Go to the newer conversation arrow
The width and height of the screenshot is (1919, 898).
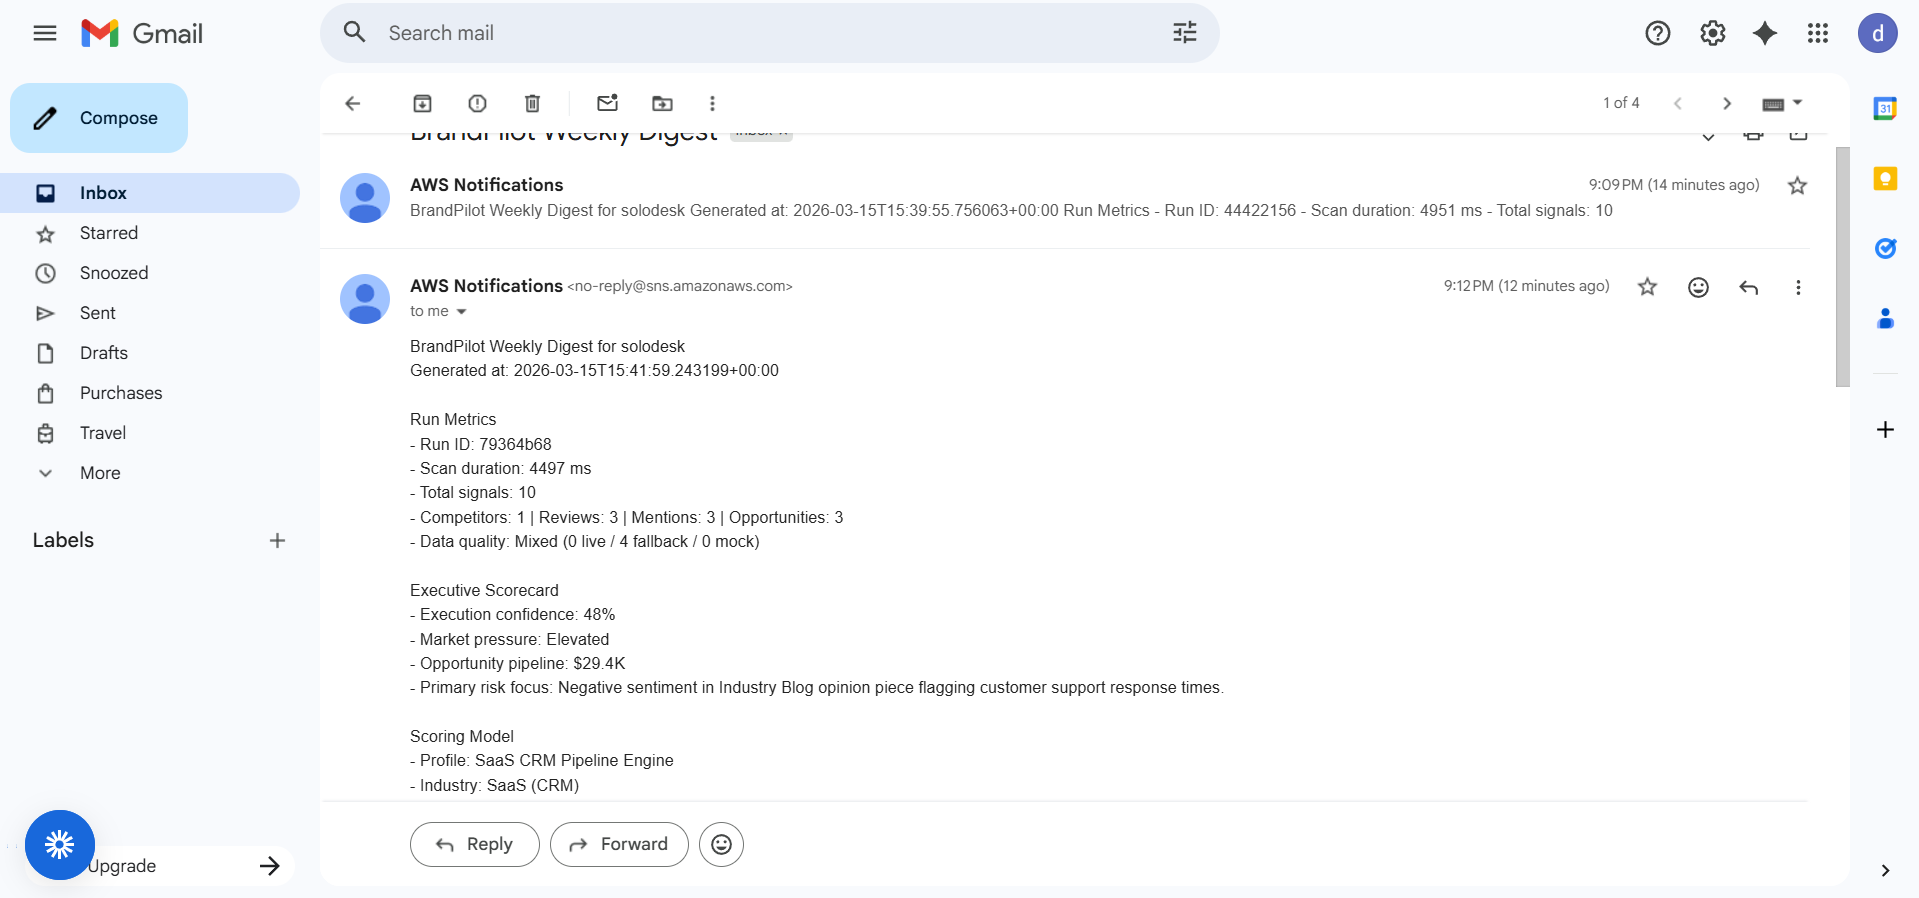point(1678,103)
